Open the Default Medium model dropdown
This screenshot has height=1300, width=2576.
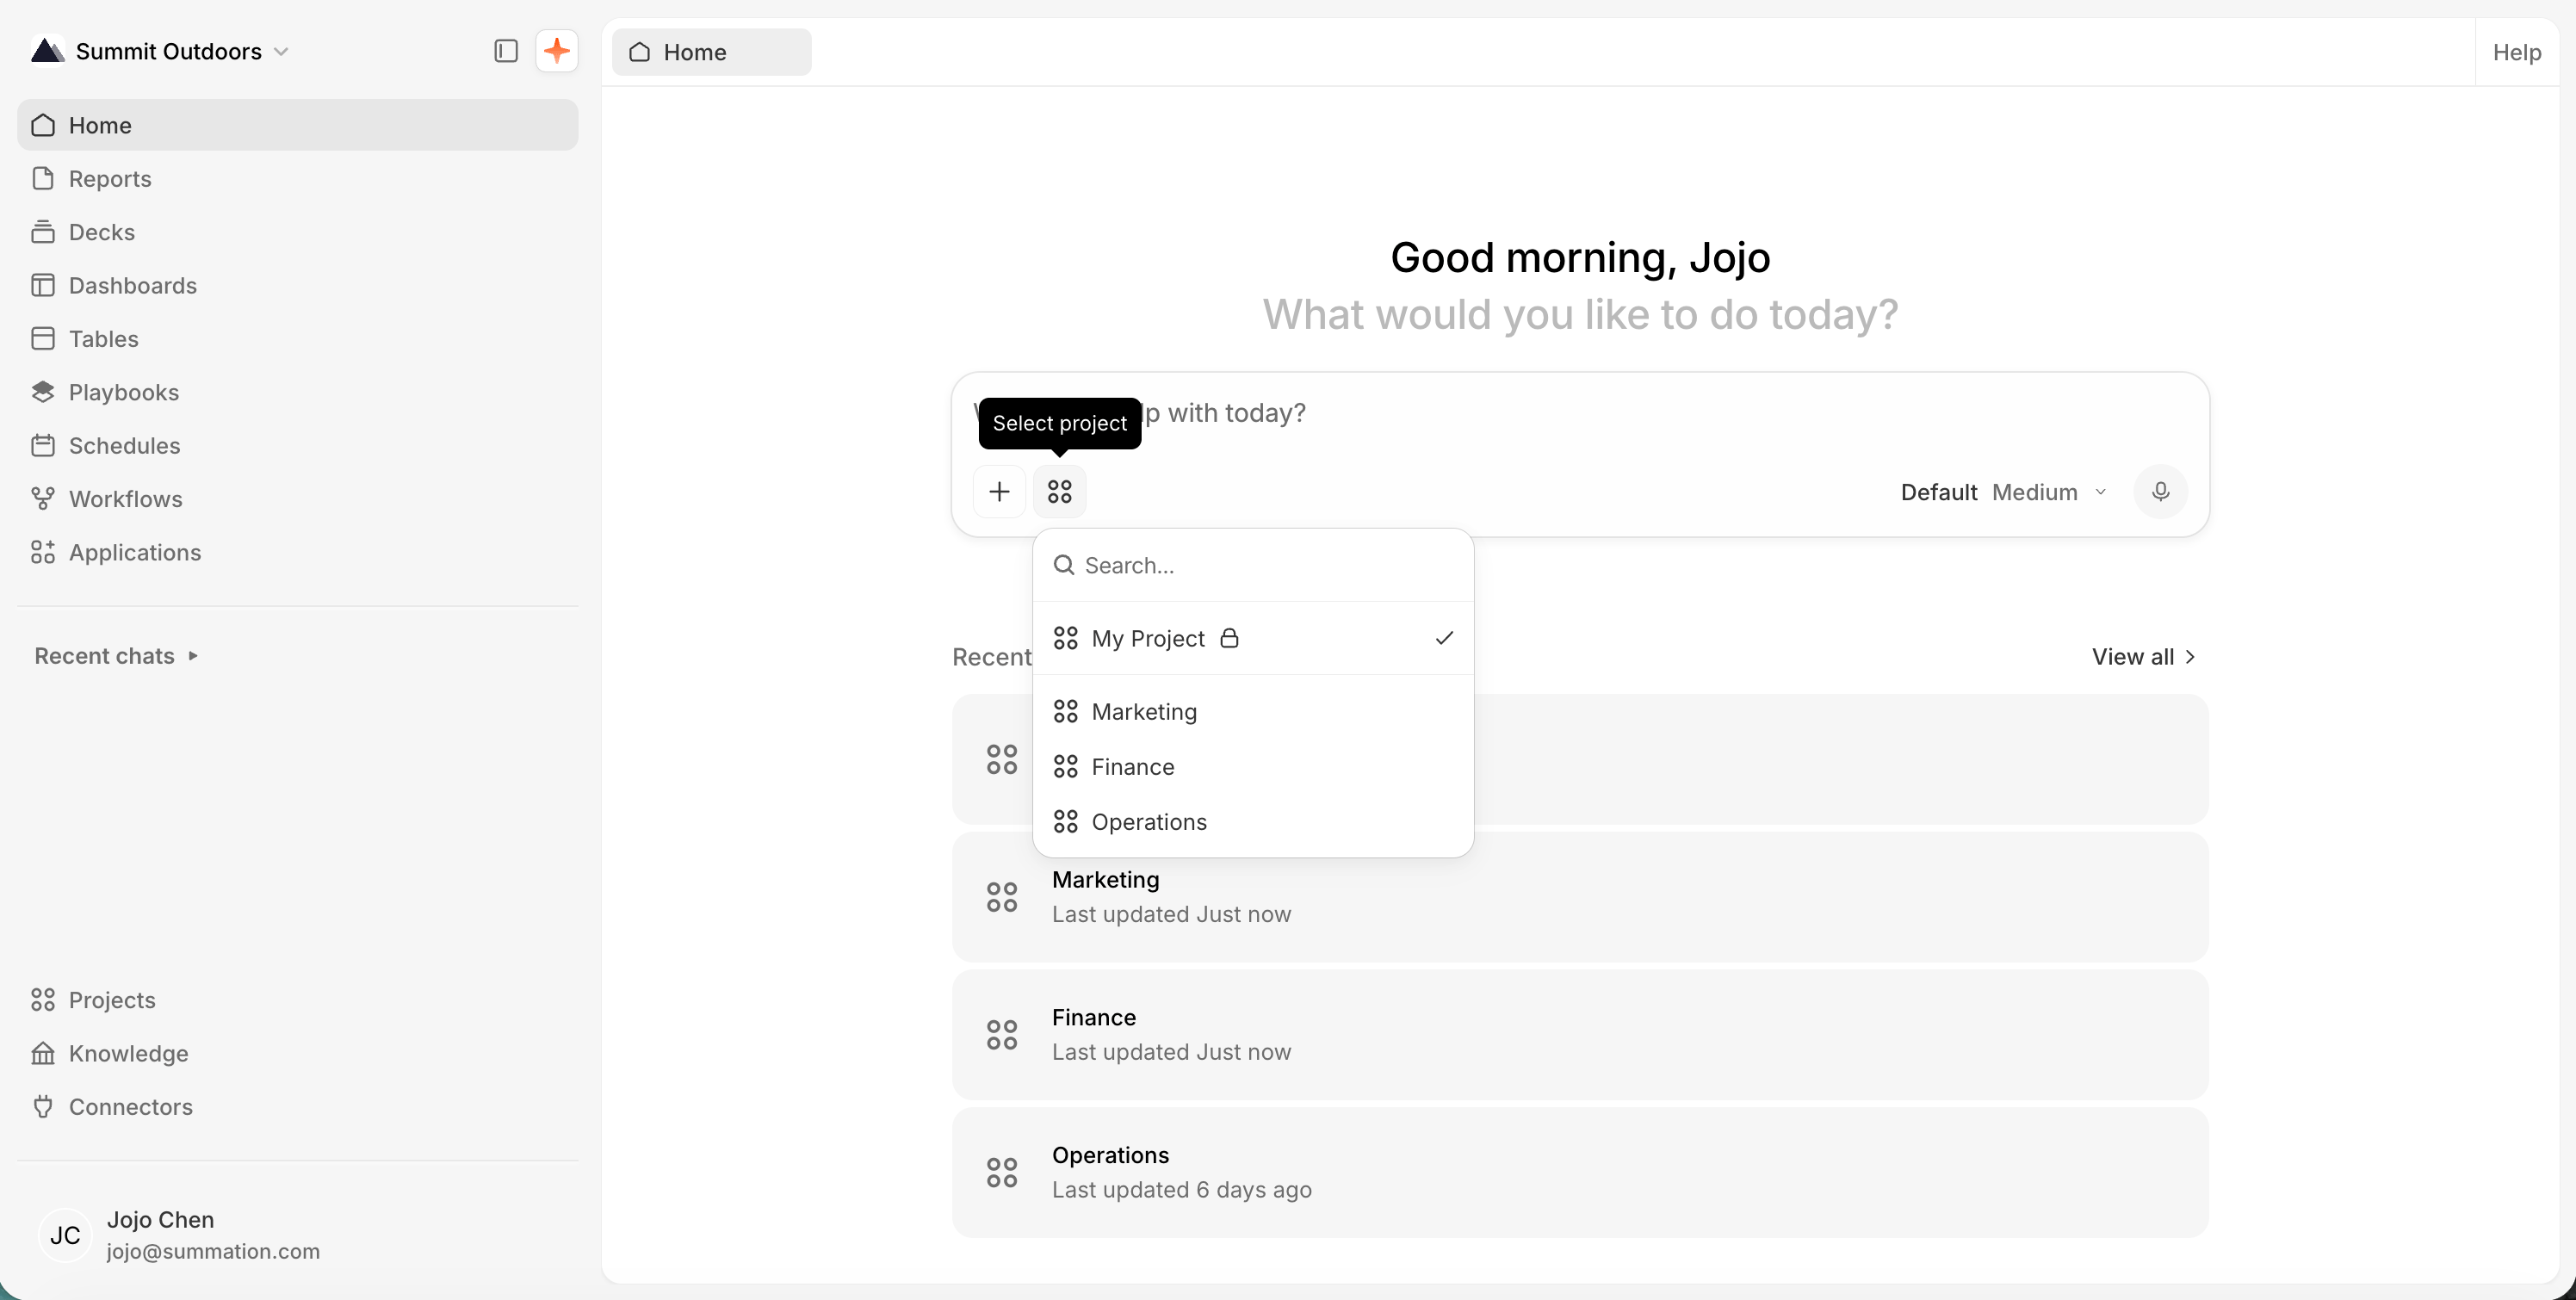pos(2003,492)
